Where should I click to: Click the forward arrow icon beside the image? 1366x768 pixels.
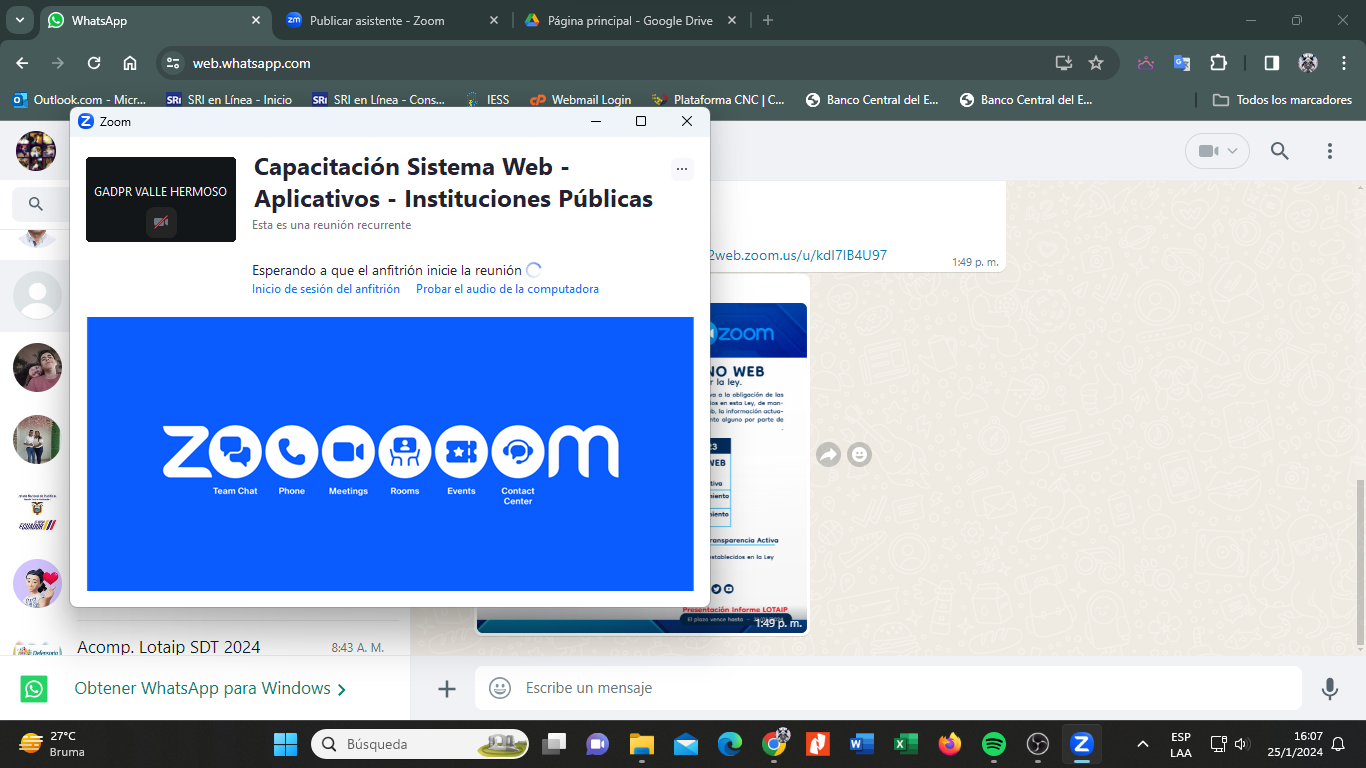828,455
